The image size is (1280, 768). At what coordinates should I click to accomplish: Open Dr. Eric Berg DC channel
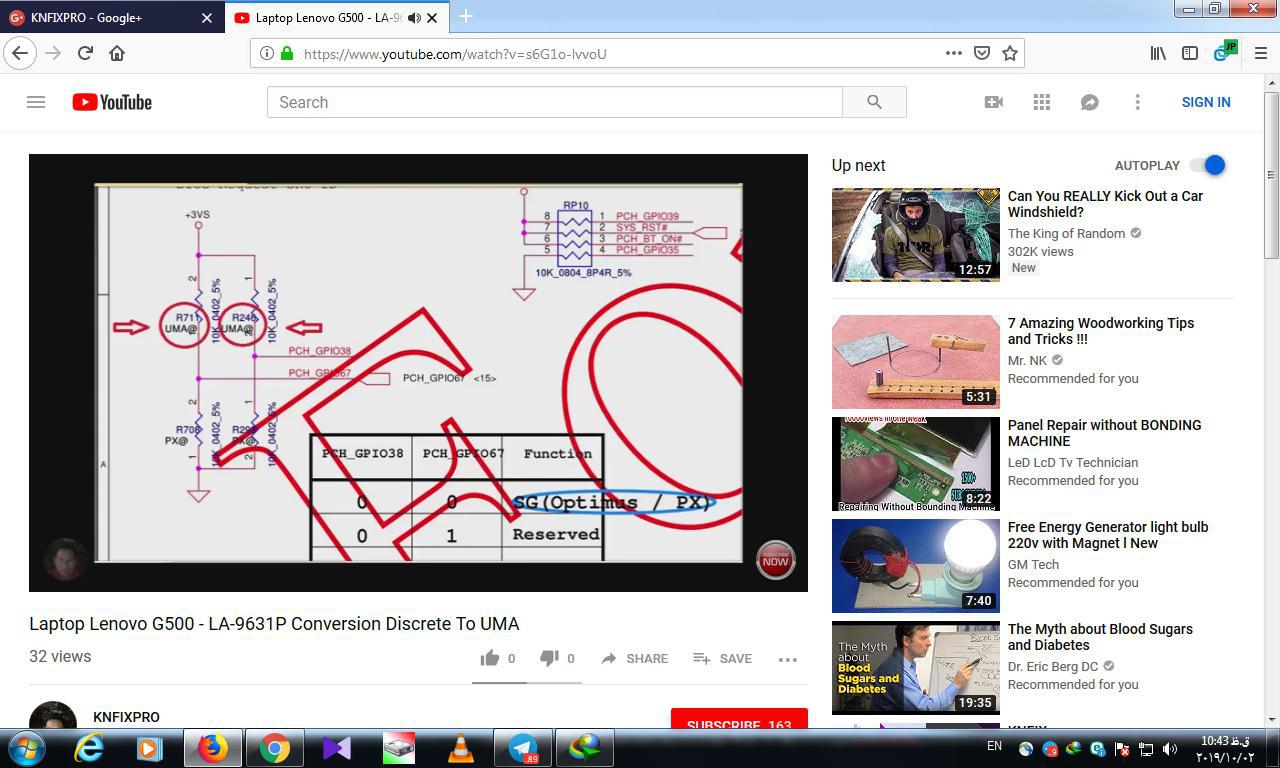click(1053, 666)
